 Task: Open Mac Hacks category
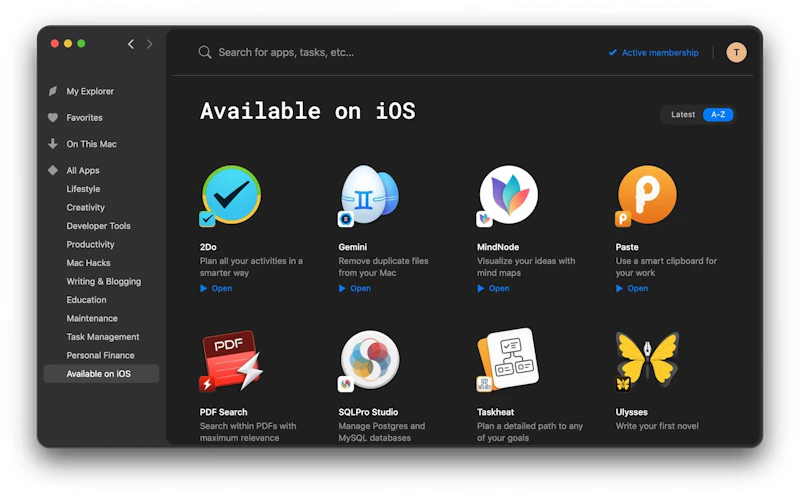point(88,263)
